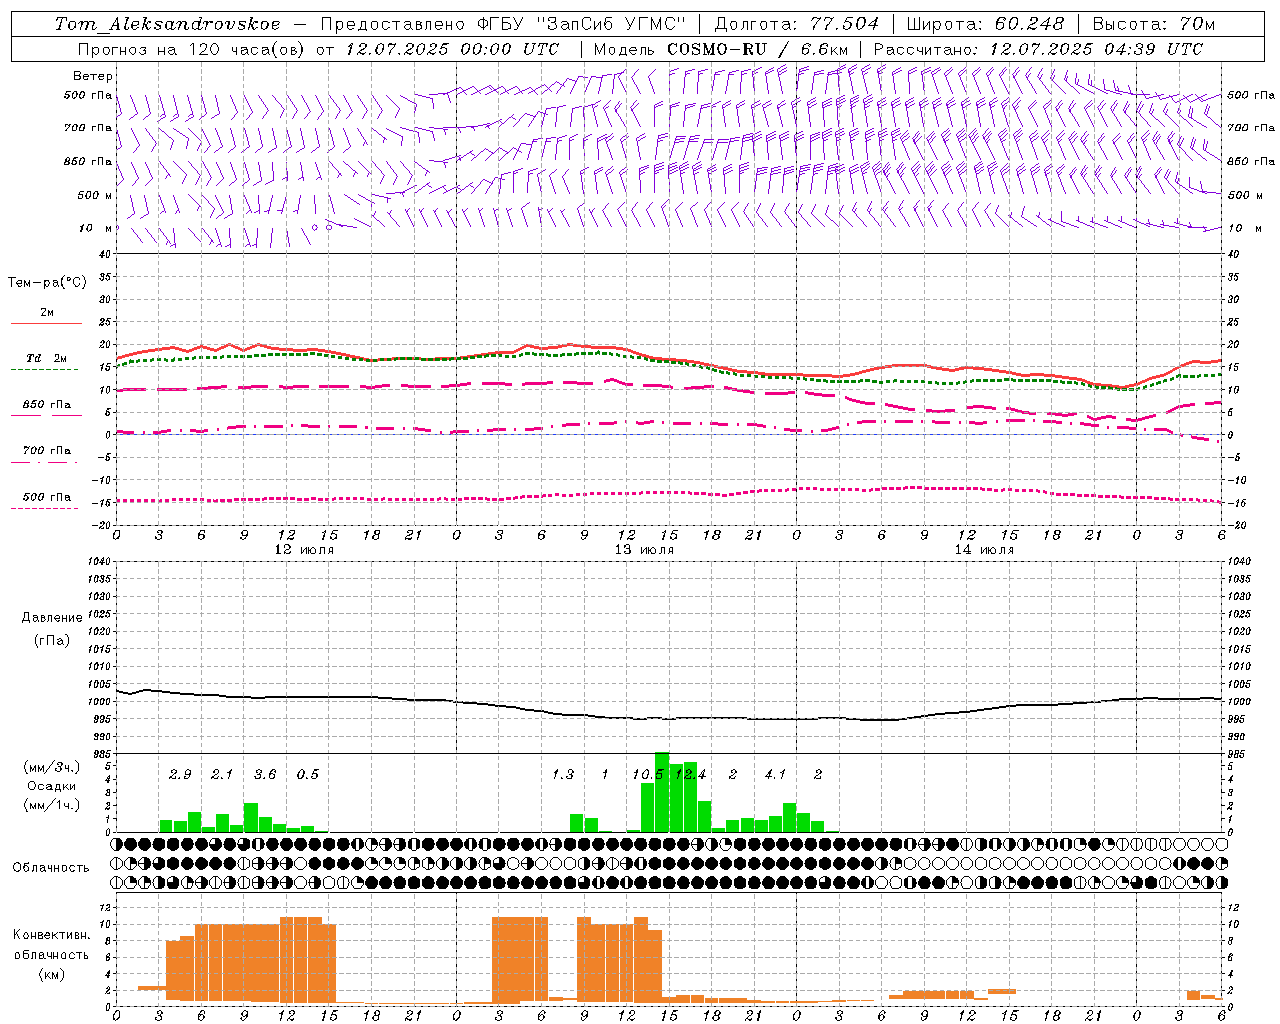Screen dimensions: 1280x1024
Task: Click the Ветер wind panel label
Action: tap(93, 76)
